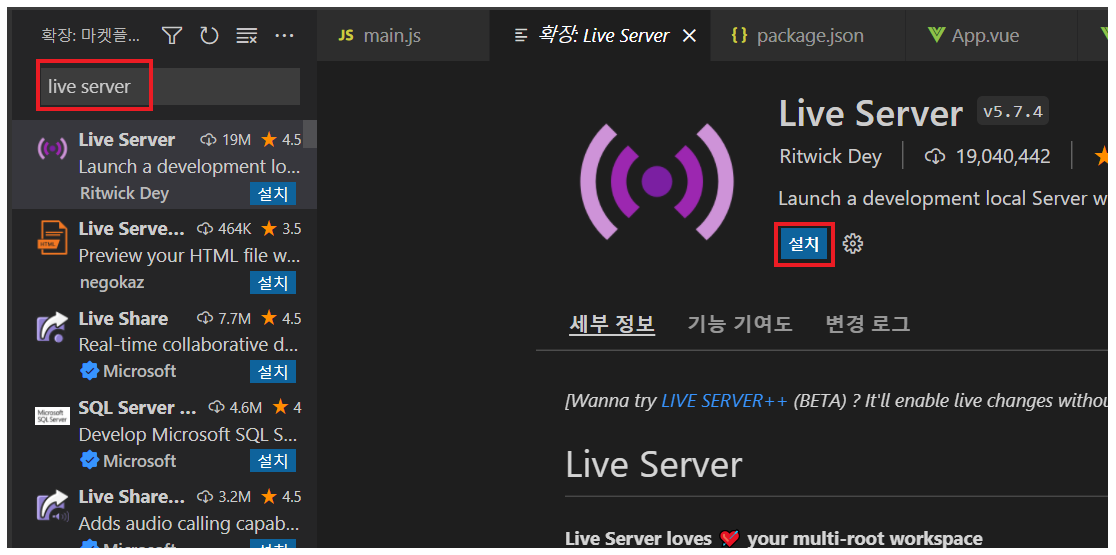Open the extensions panel more actions menu

click(x=284, y=35)
